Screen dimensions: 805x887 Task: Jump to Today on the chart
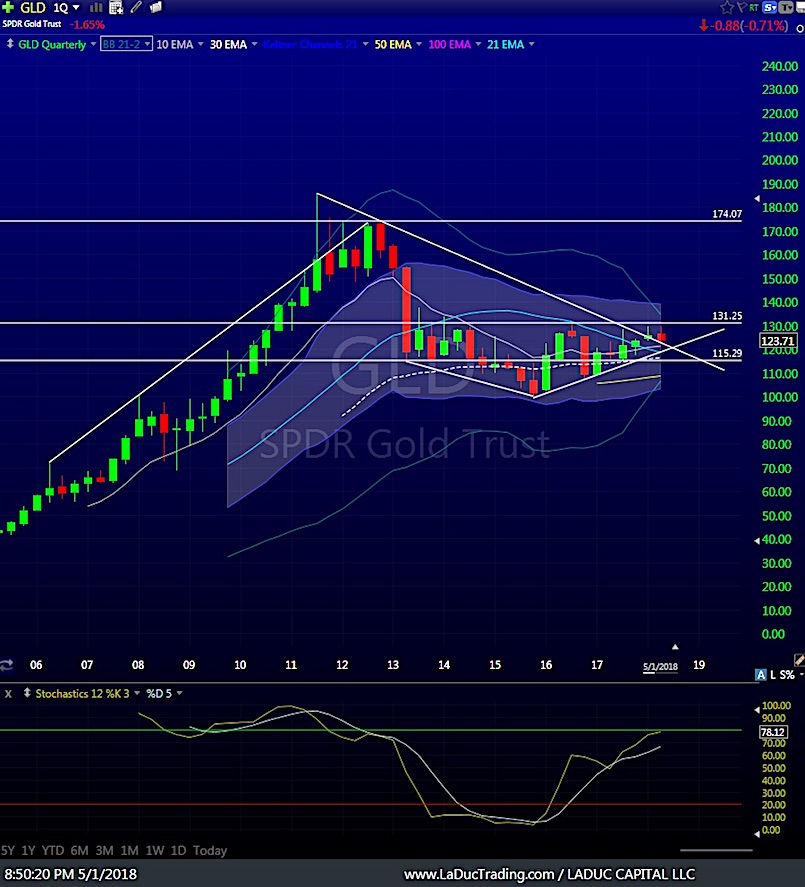click(210, 850)
